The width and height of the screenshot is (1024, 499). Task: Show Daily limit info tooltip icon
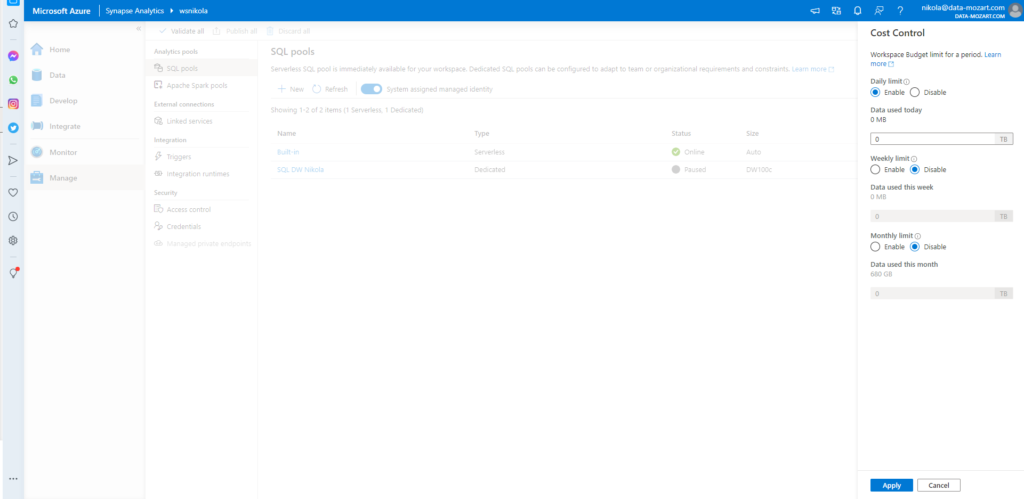pyautogui.click(x=906, y=82)
